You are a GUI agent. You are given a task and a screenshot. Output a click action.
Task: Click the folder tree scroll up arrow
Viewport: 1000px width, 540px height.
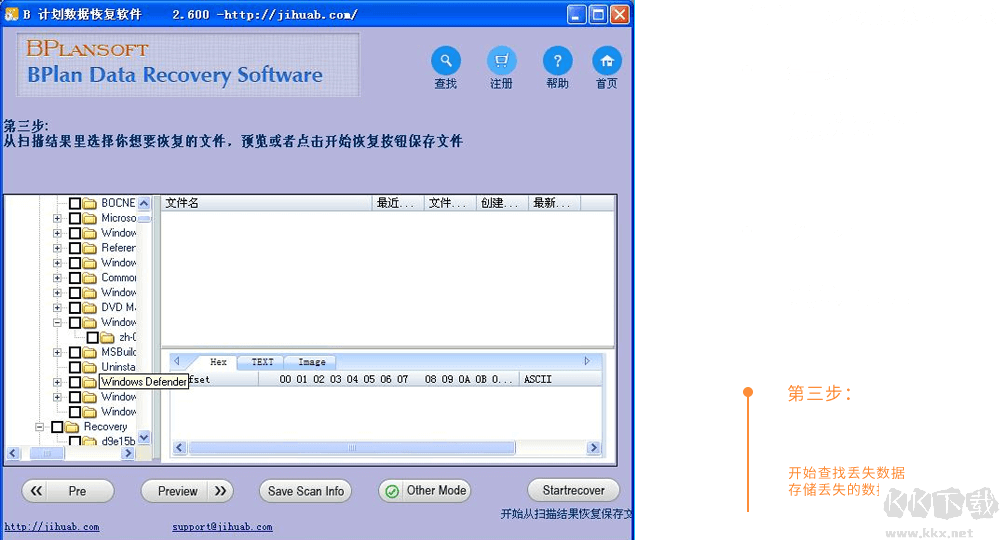144,203
